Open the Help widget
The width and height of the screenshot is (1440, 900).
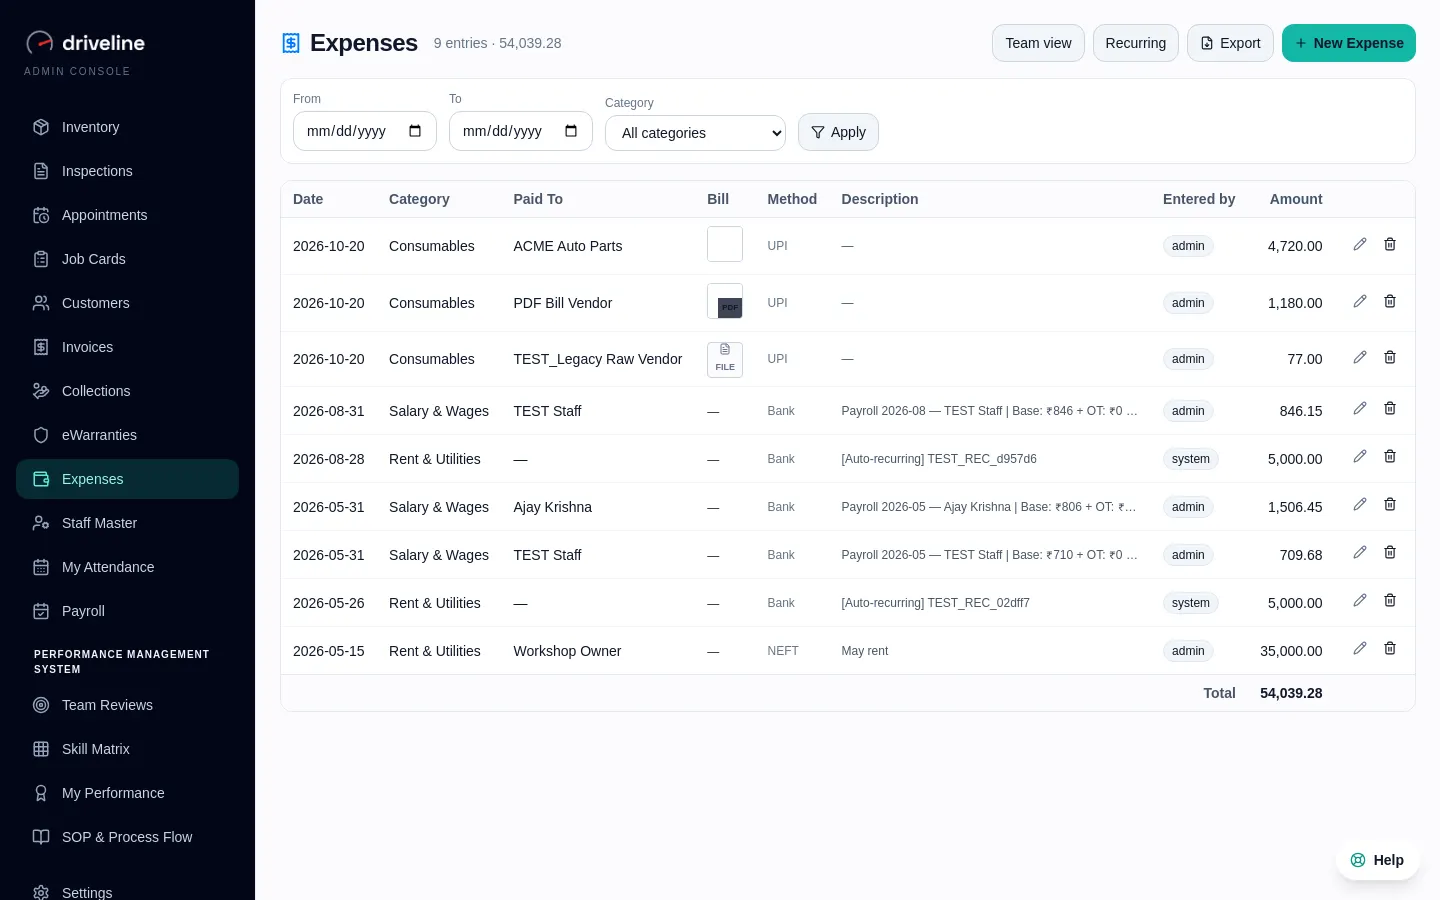point(1377,860)
